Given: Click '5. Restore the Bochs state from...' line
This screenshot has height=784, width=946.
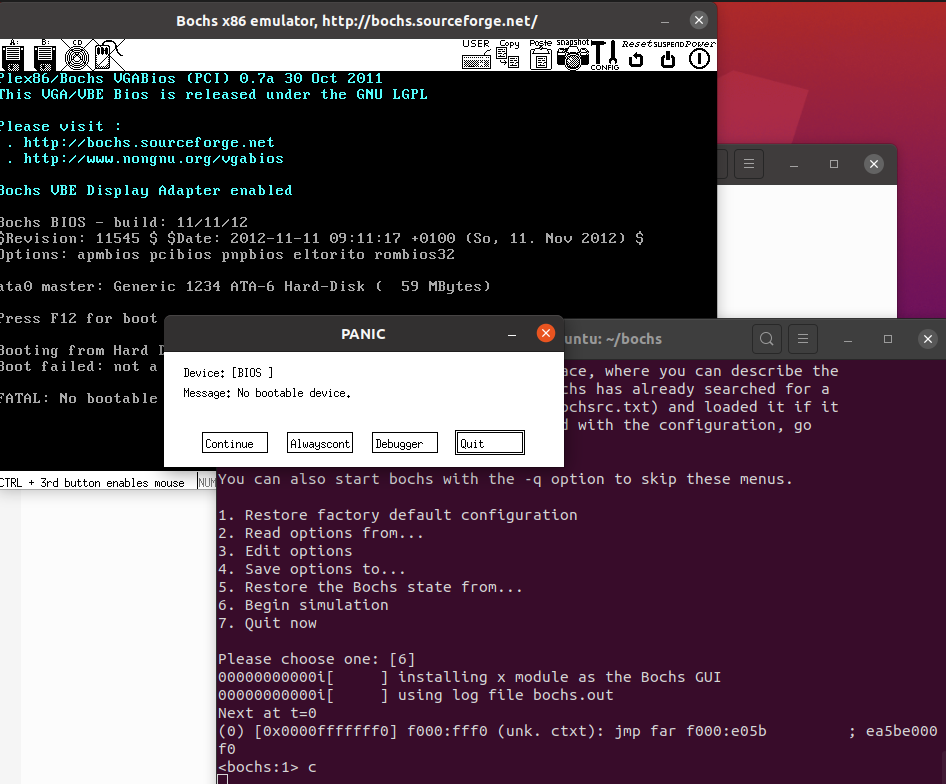Looking at the screenshot, I should pos(370,587).
